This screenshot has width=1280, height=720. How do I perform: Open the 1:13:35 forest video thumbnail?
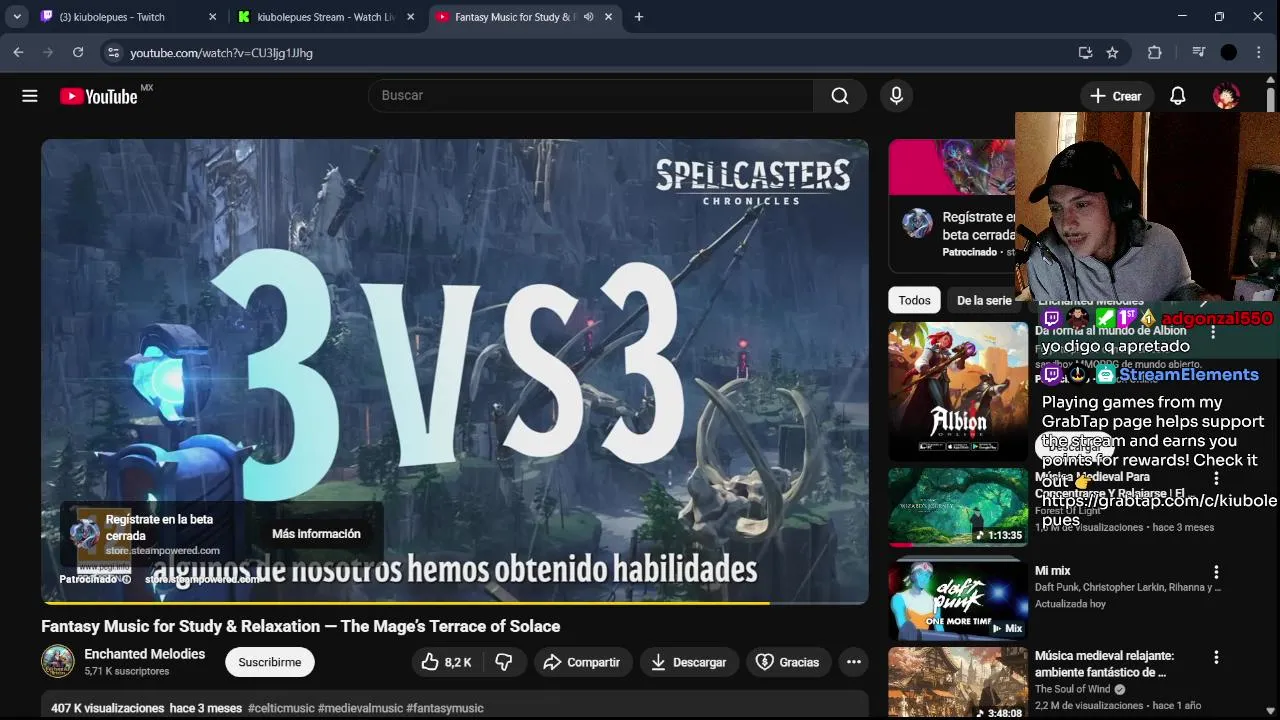(958, 507)
